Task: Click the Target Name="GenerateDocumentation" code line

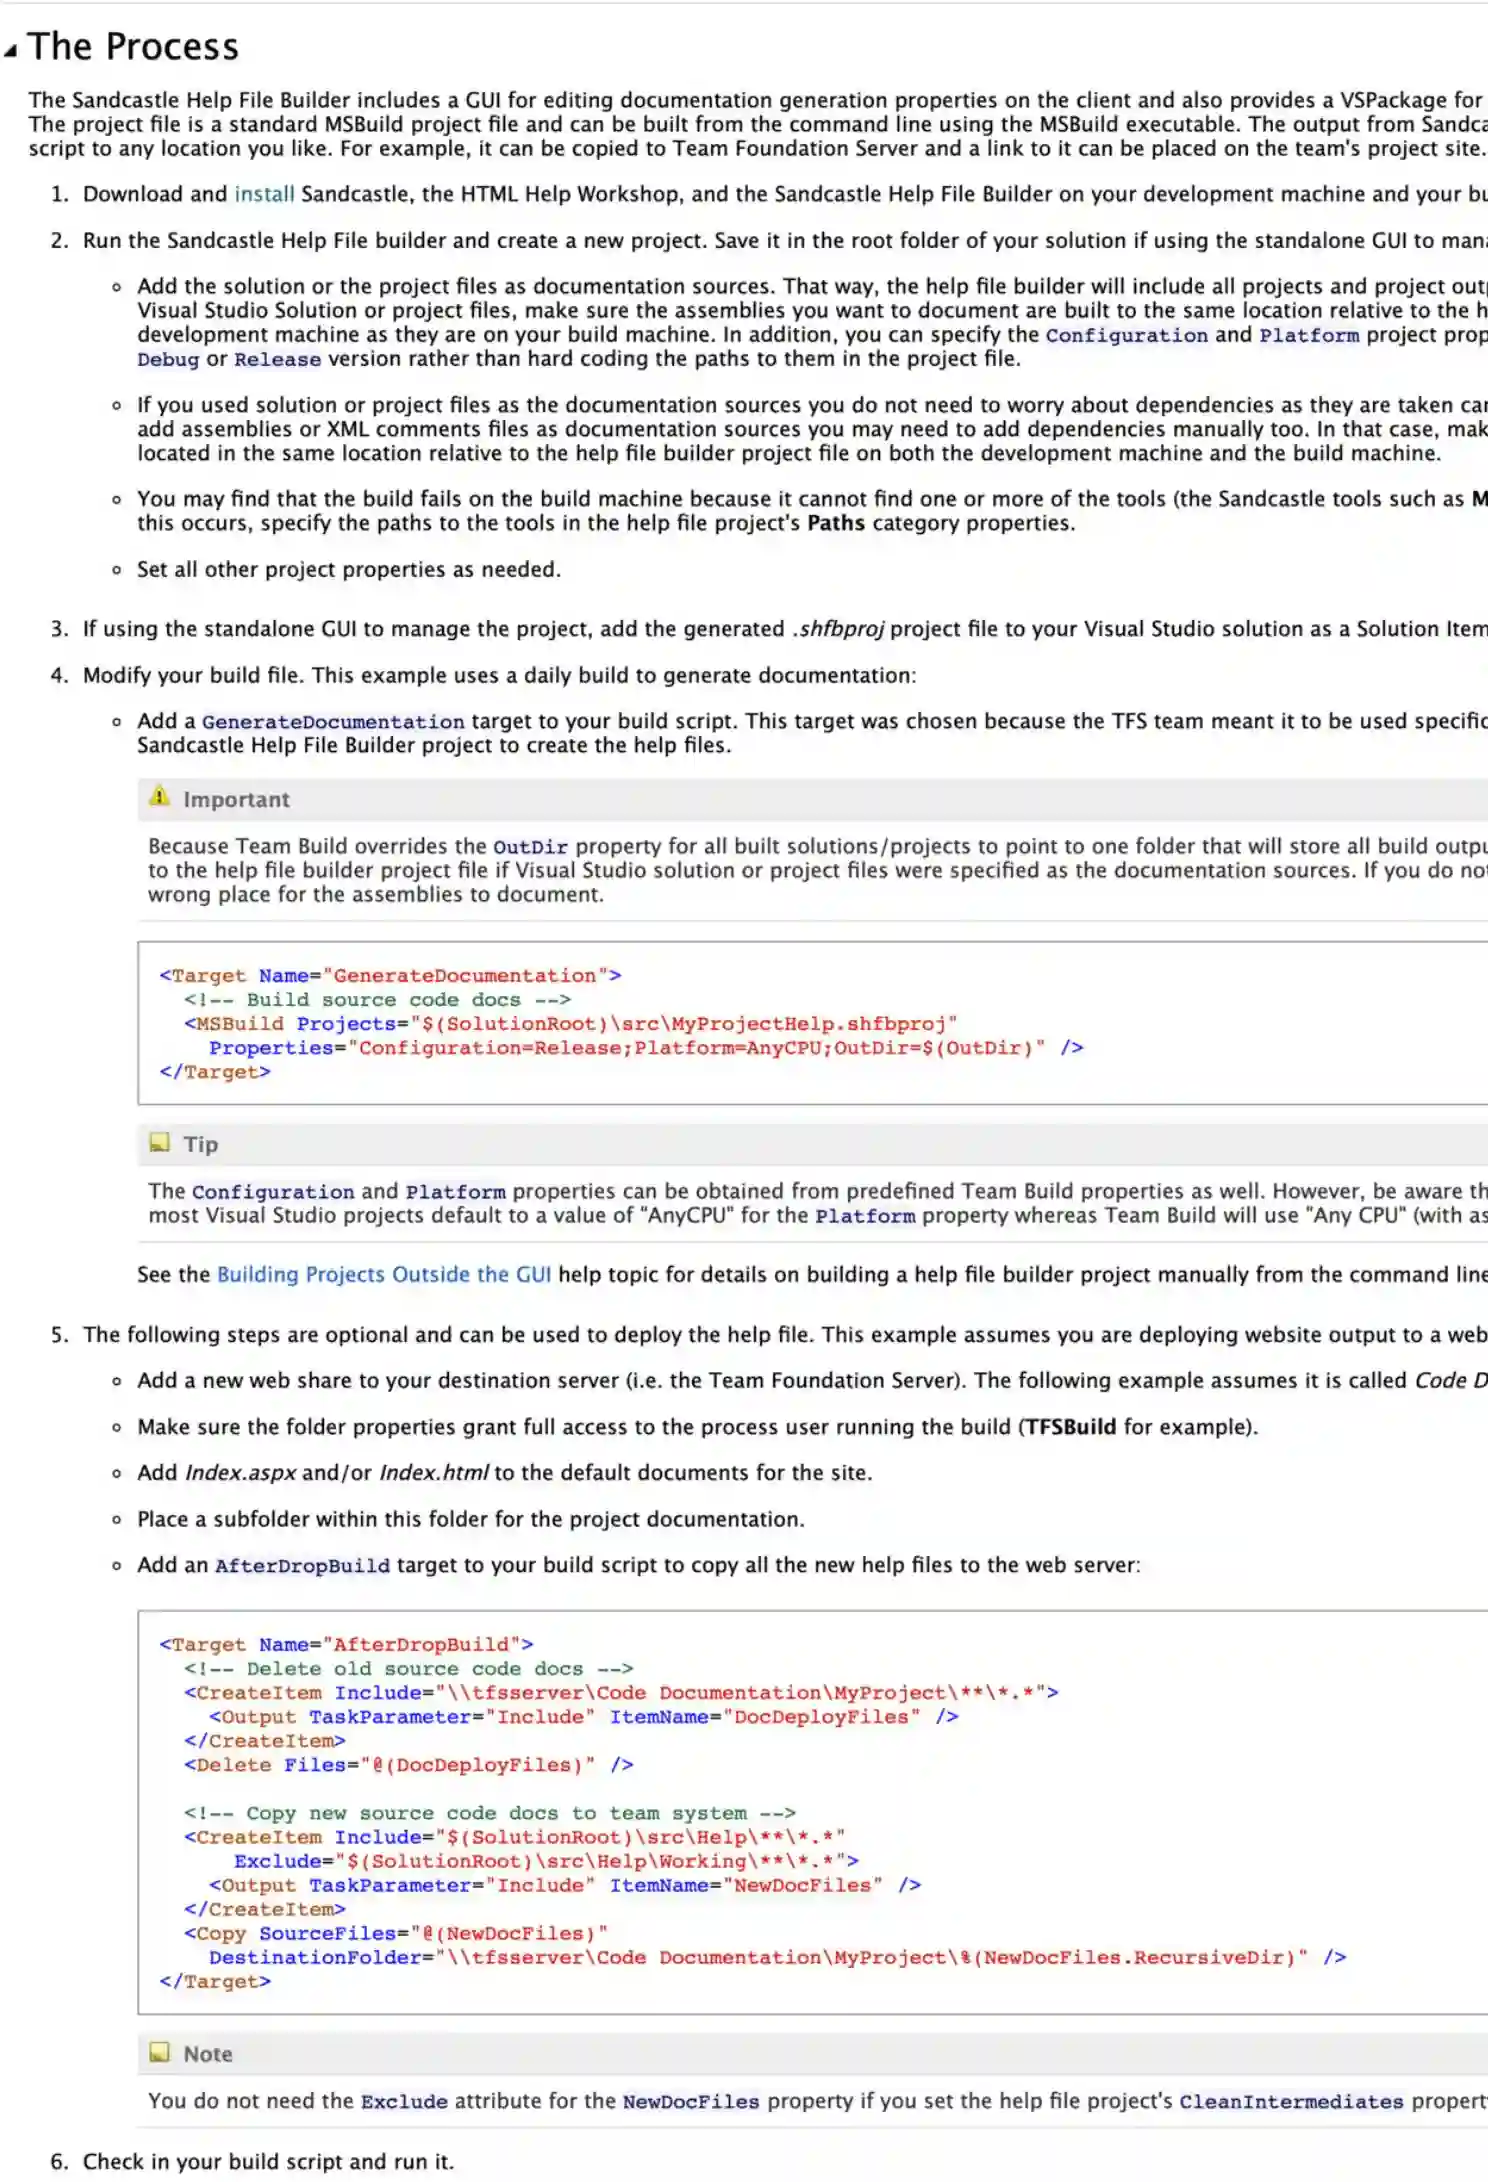Action: 390,975
